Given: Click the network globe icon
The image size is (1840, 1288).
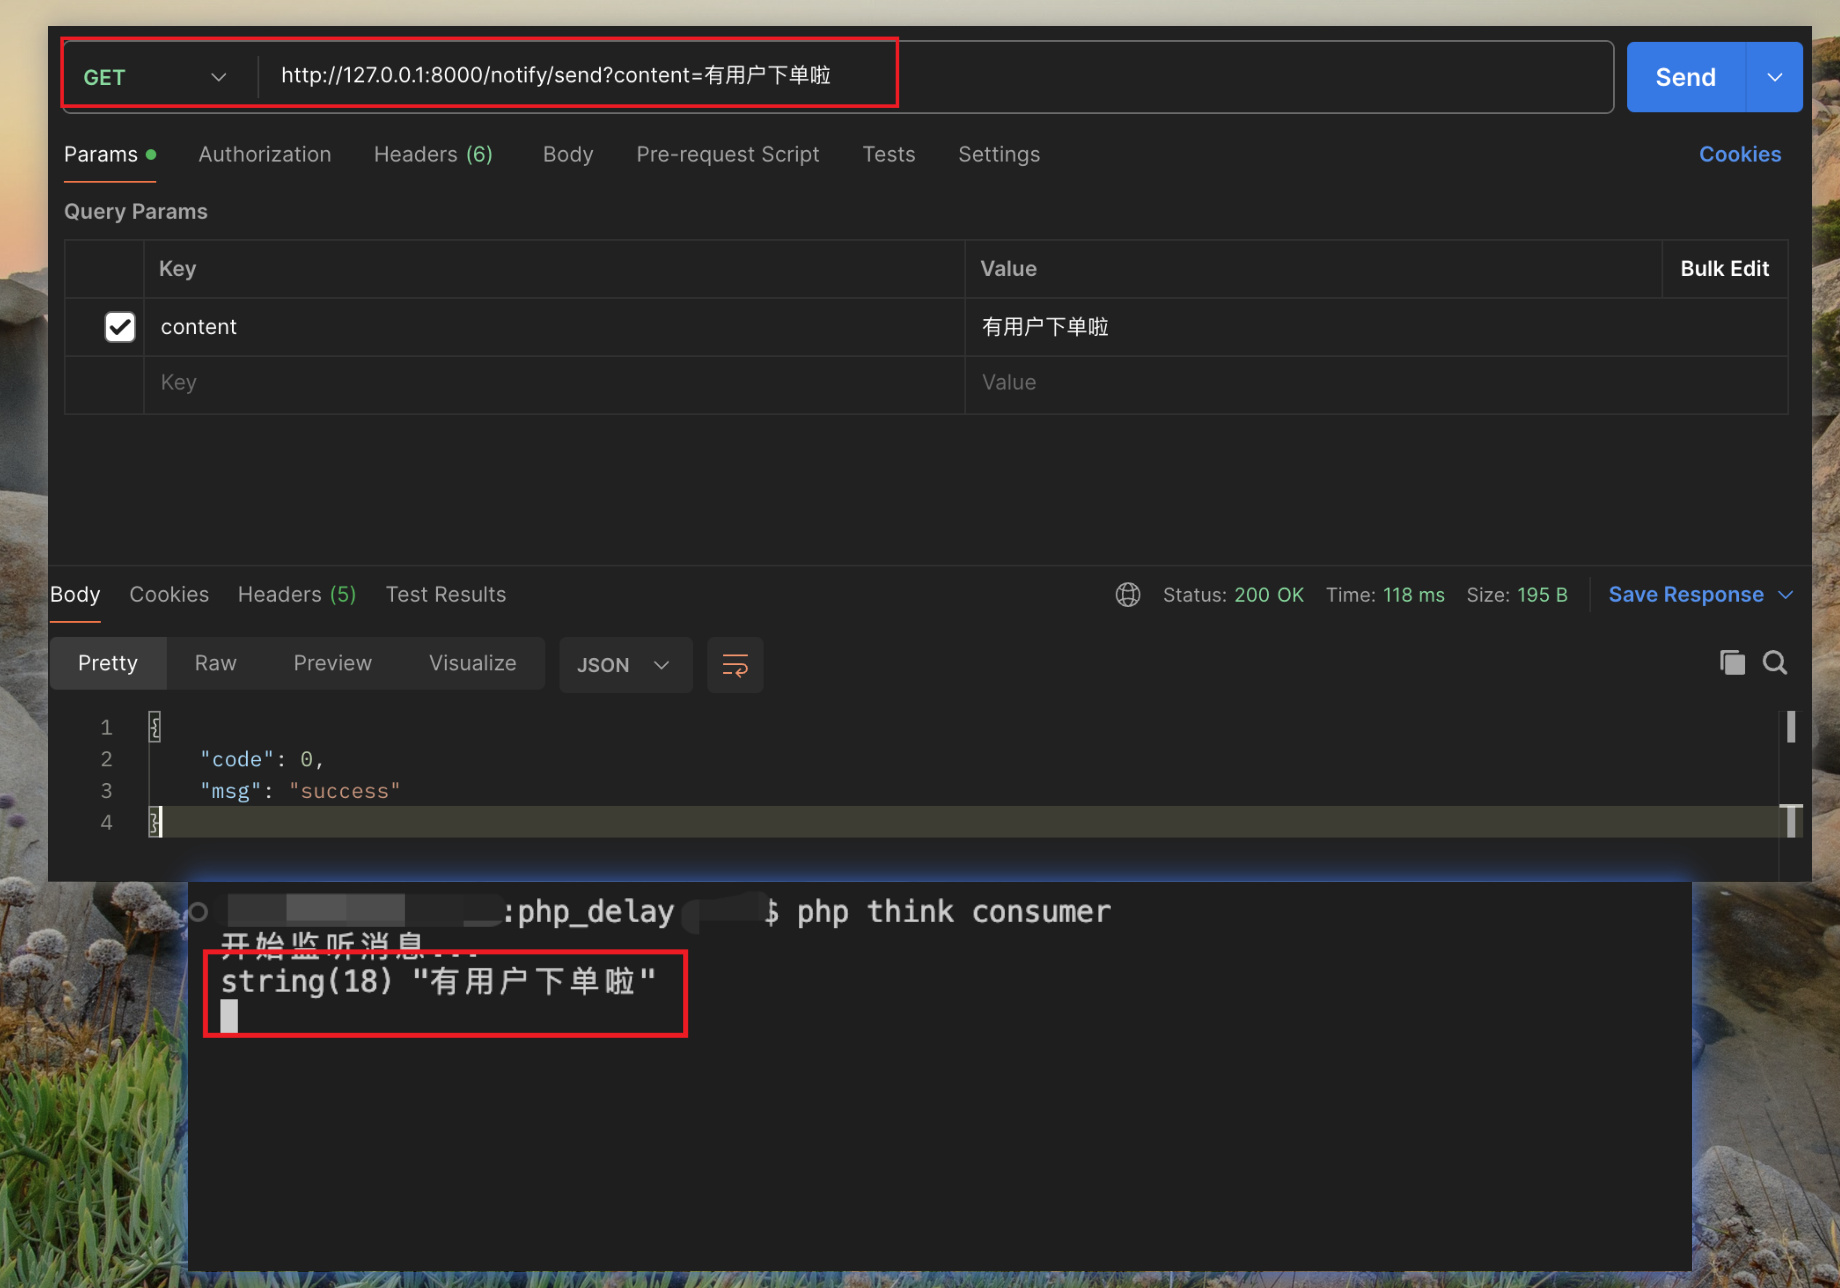Looking at the screenshot, I should (x=1127, y=595).
